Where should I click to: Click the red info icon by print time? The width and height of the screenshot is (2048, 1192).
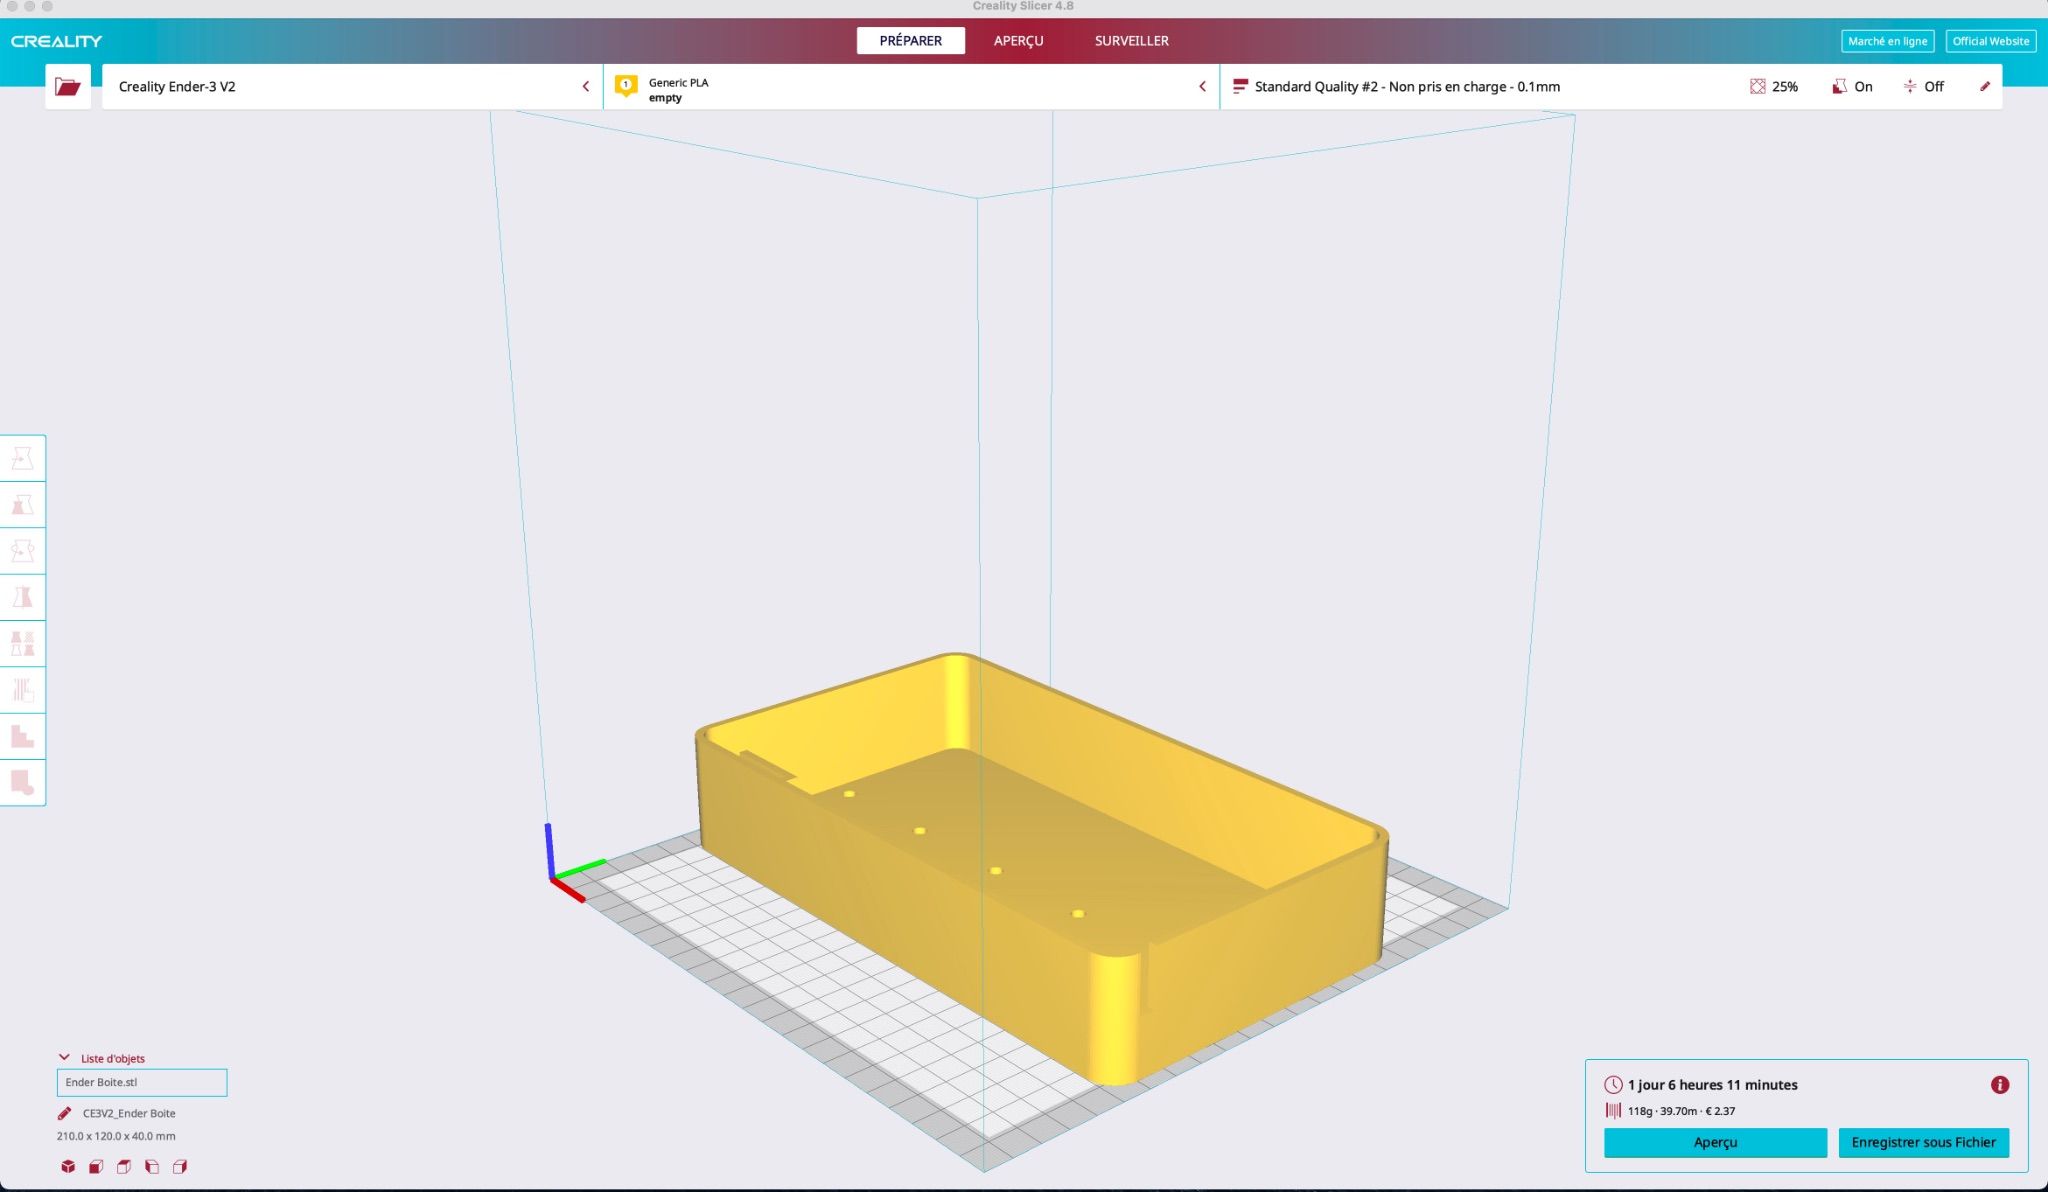pyautogui.click(x=1999, y=1085)
